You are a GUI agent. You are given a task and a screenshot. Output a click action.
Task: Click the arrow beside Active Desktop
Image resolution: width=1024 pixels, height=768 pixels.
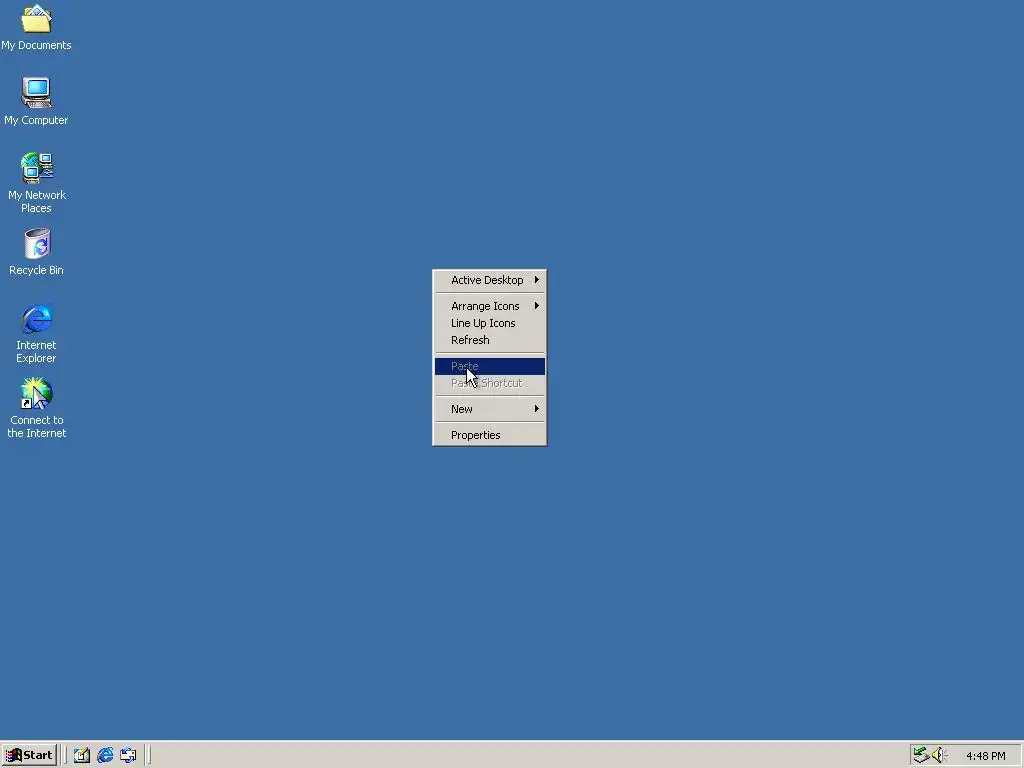[537, 280]
